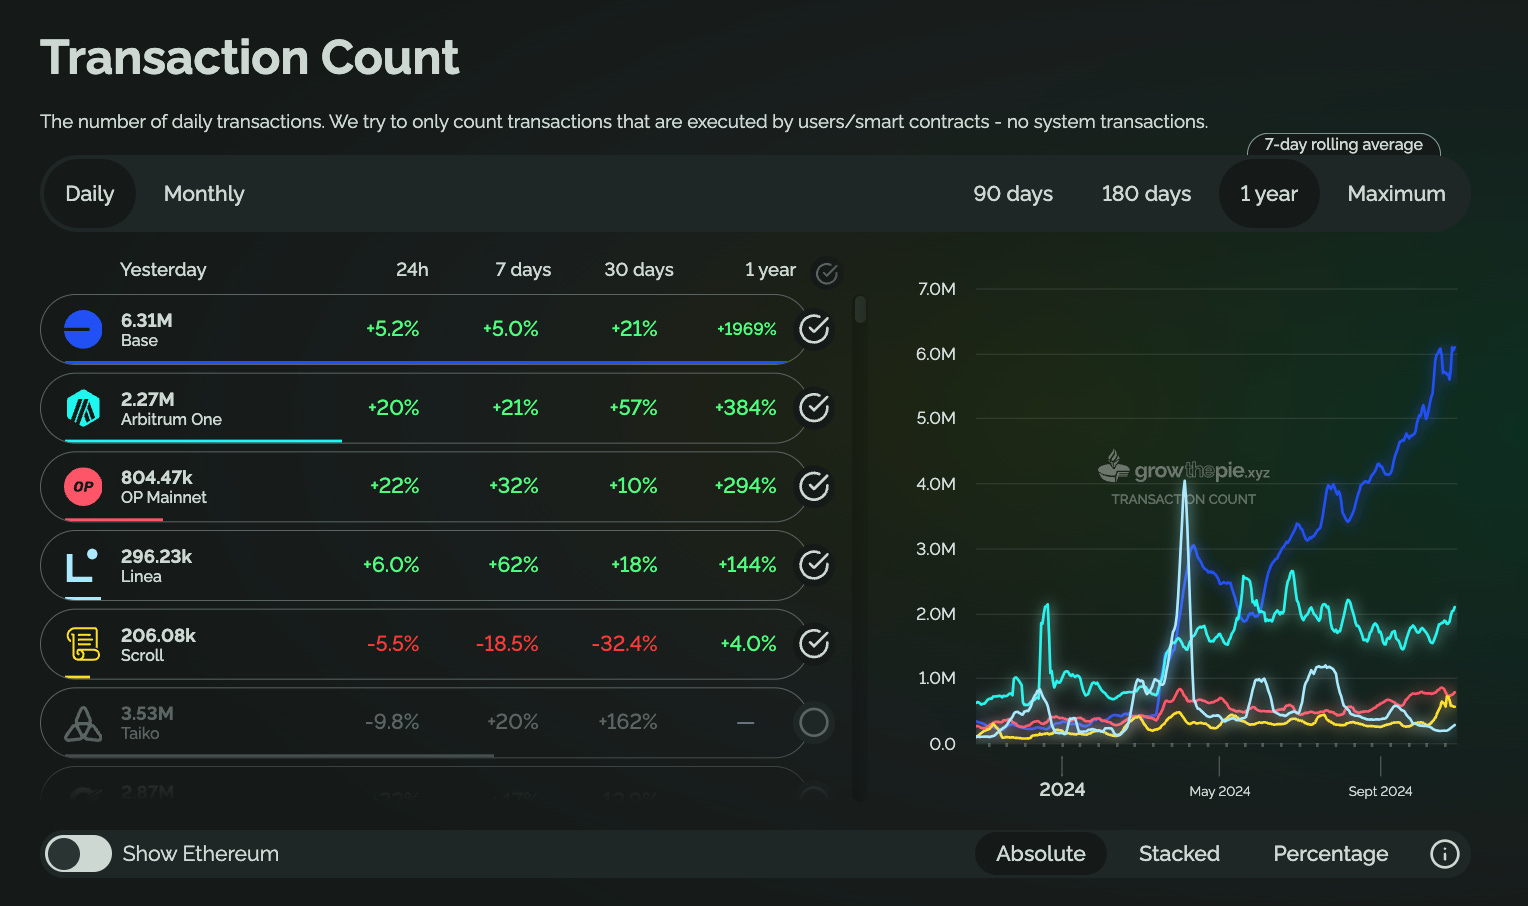1528x906 pixels.
Task: Click the Arbitrum One row
Action: pos(424,408)
